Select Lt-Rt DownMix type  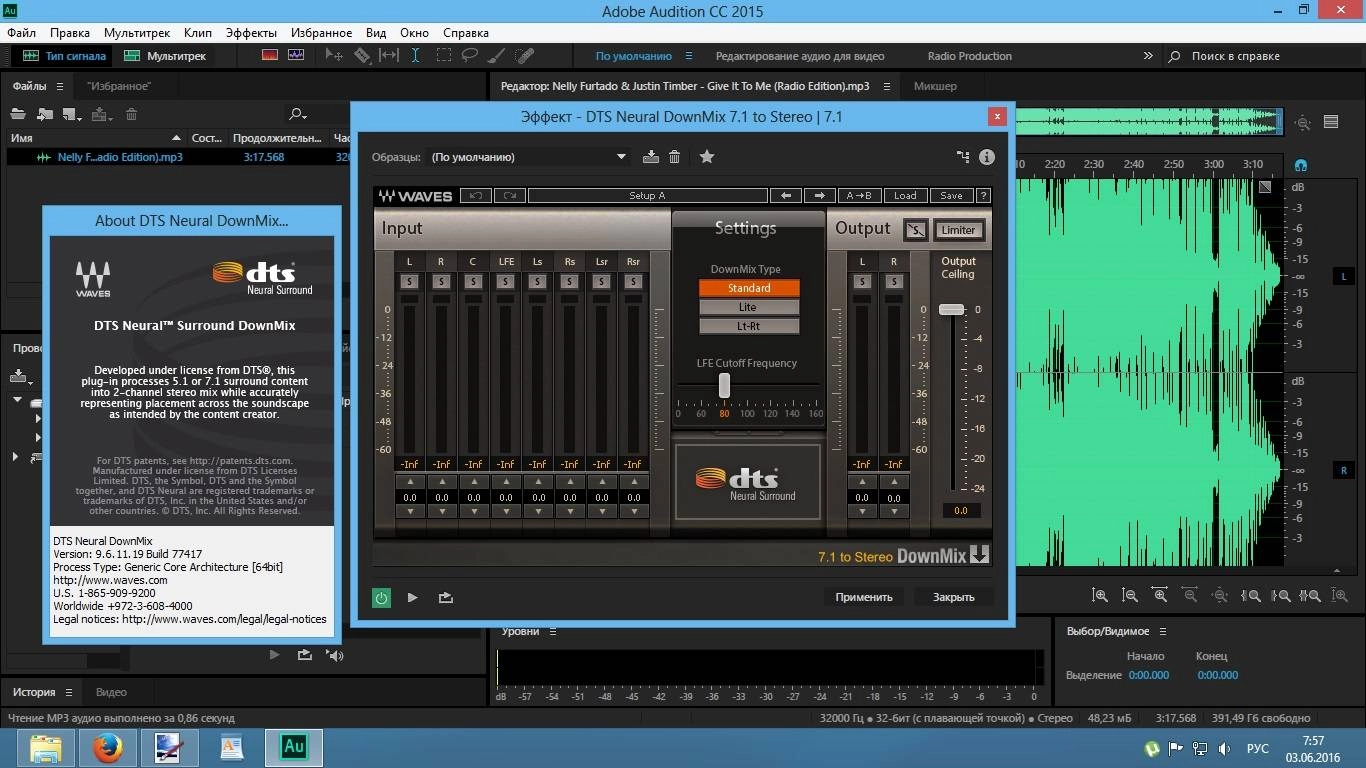pyautogui.click(x=749, y=326)
